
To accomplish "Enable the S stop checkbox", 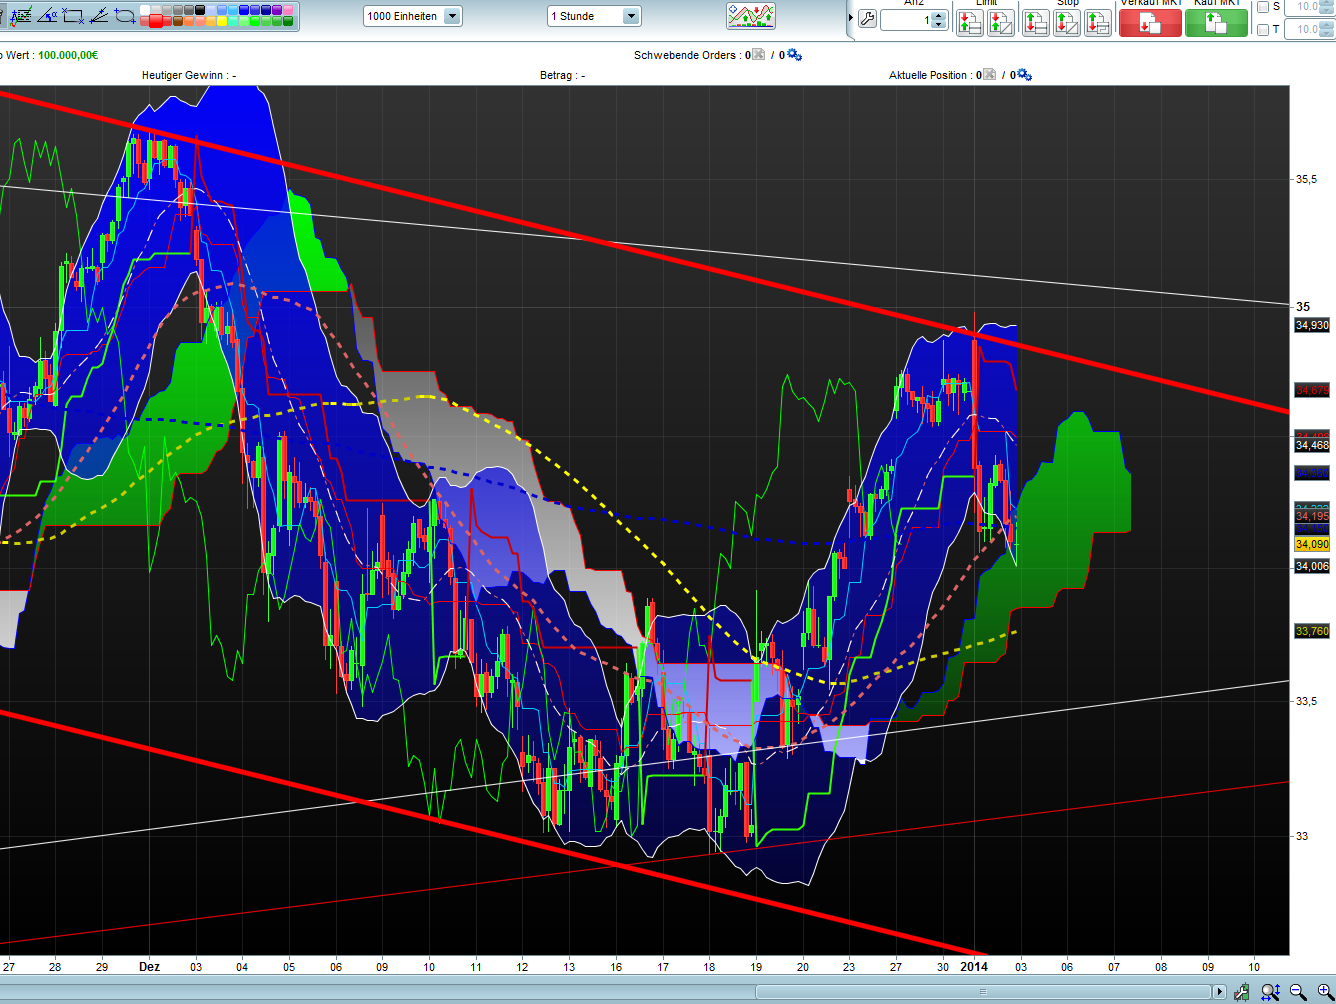I will (x=1263, y=7).
